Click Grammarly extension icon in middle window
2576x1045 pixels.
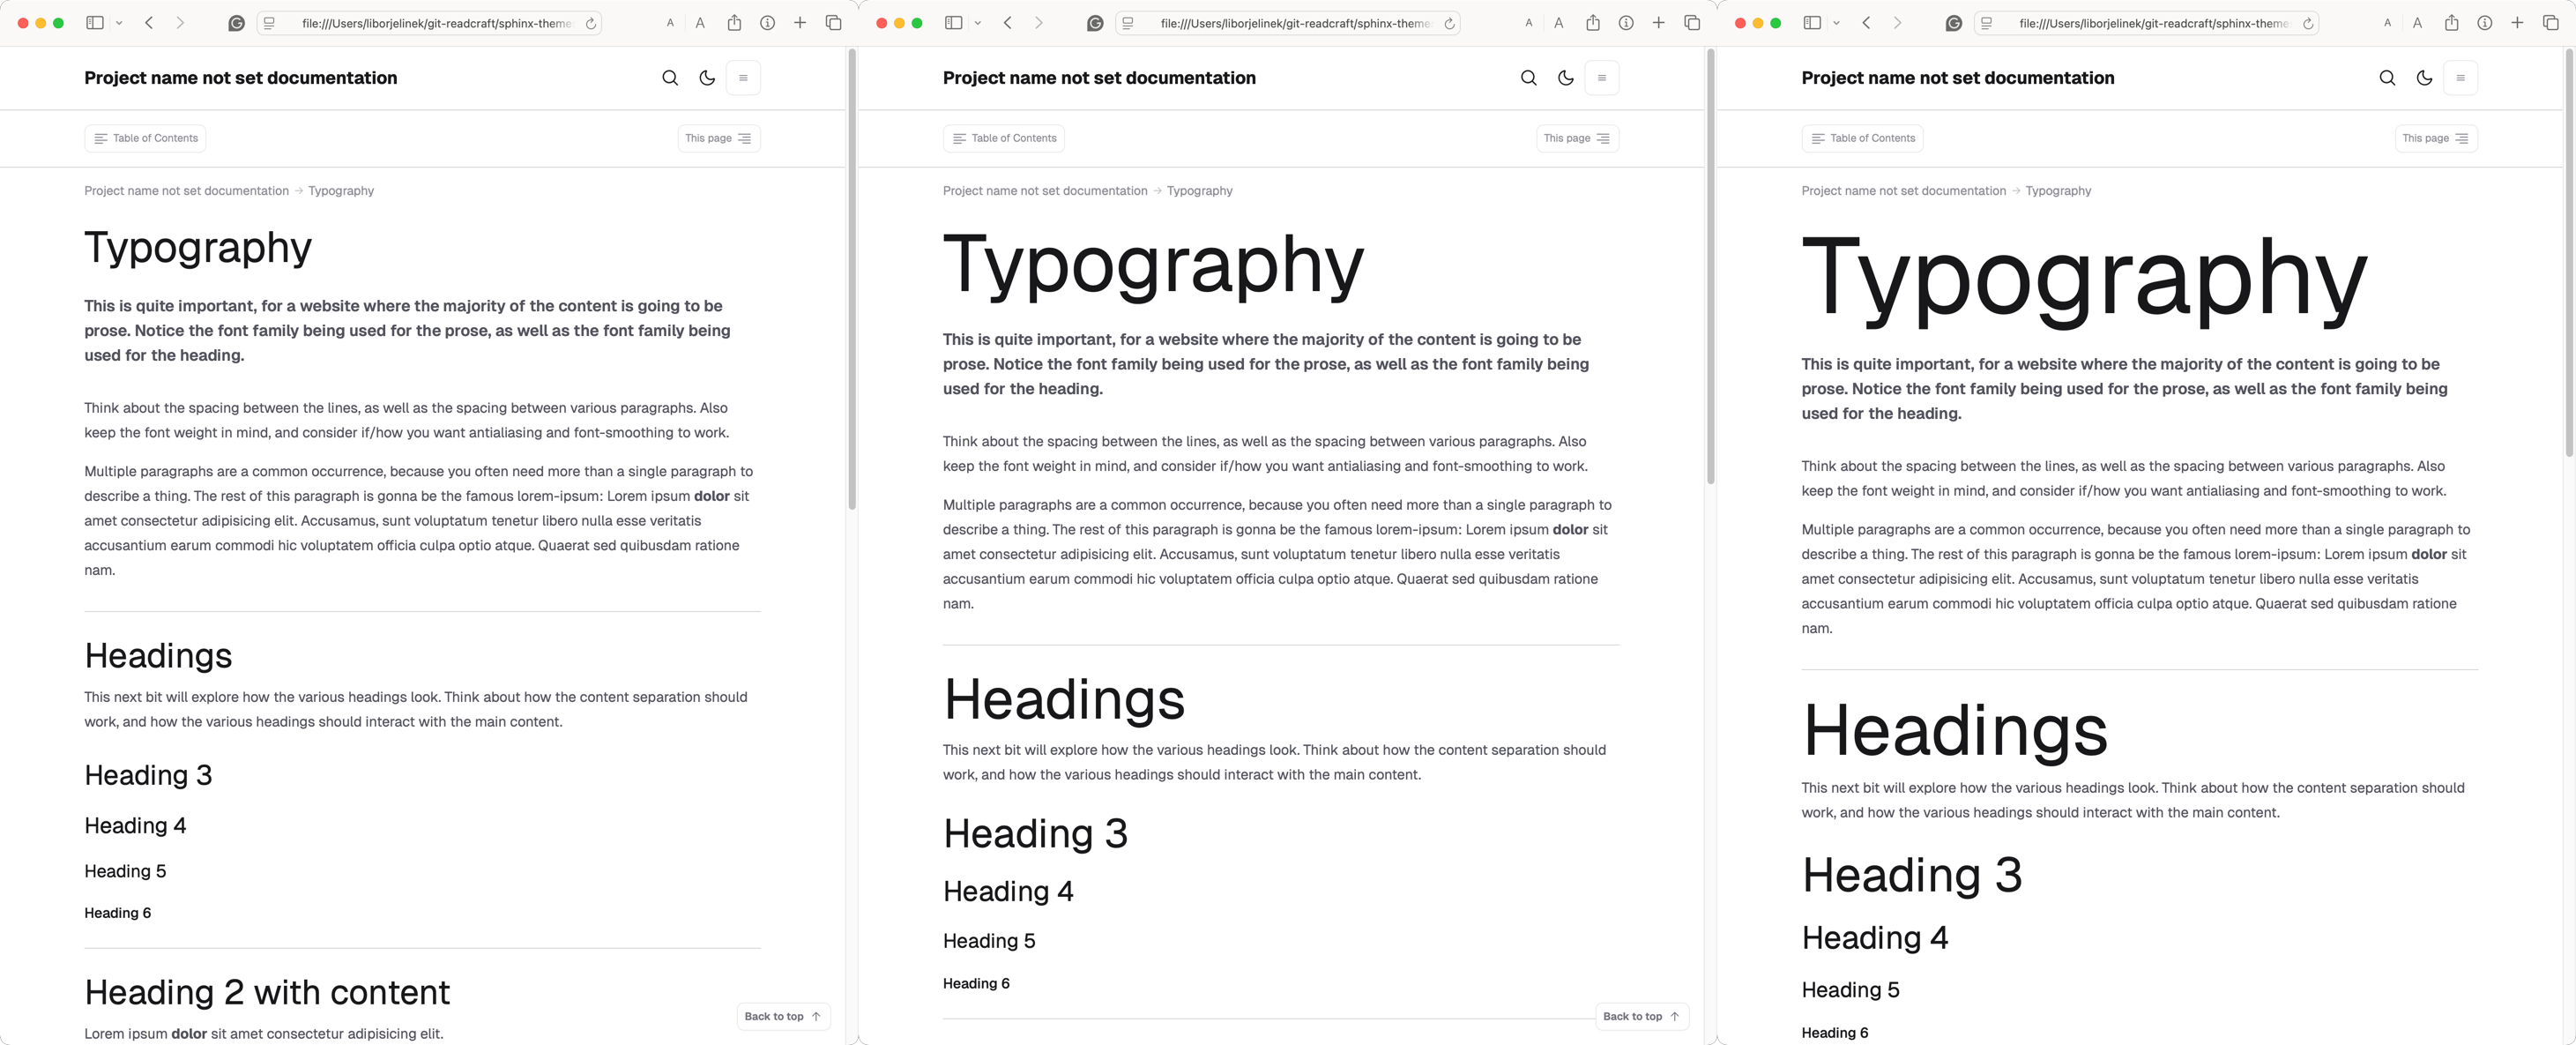tap(1095, 23)
